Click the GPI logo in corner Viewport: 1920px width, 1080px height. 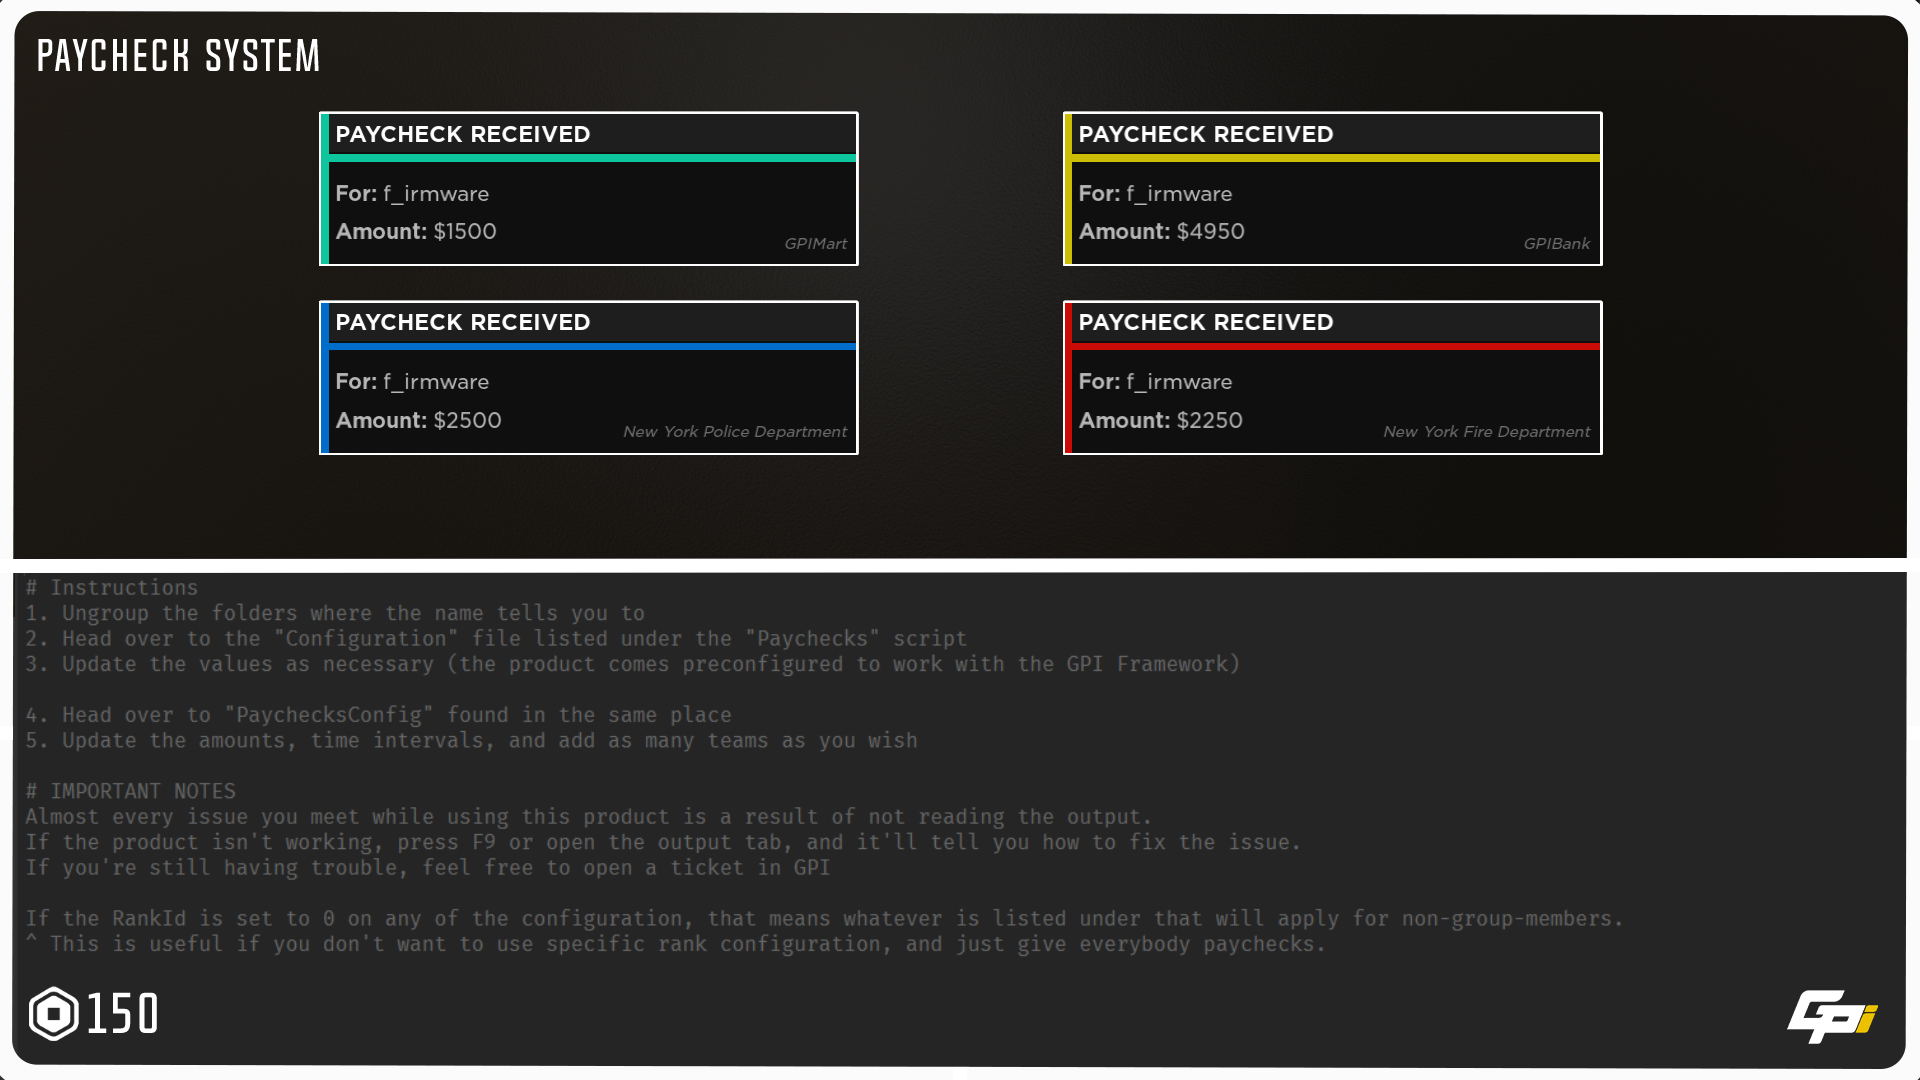pyautogui.click(x=1832, y=1016)
